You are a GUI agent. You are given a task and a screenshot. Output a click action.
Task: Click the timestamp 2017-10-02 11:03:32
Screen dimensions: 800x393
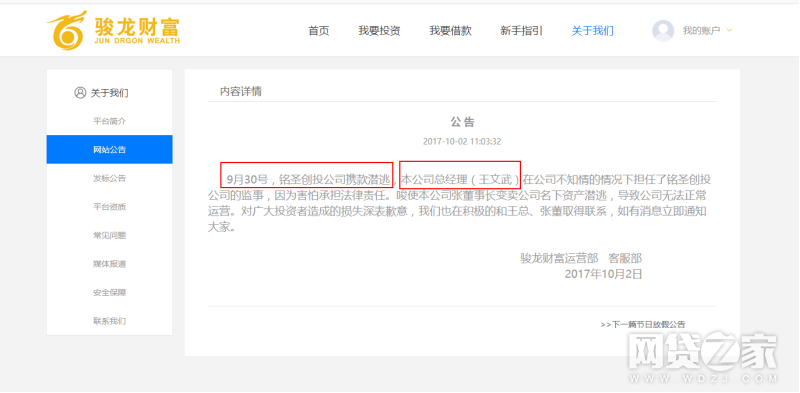point(462,141)
